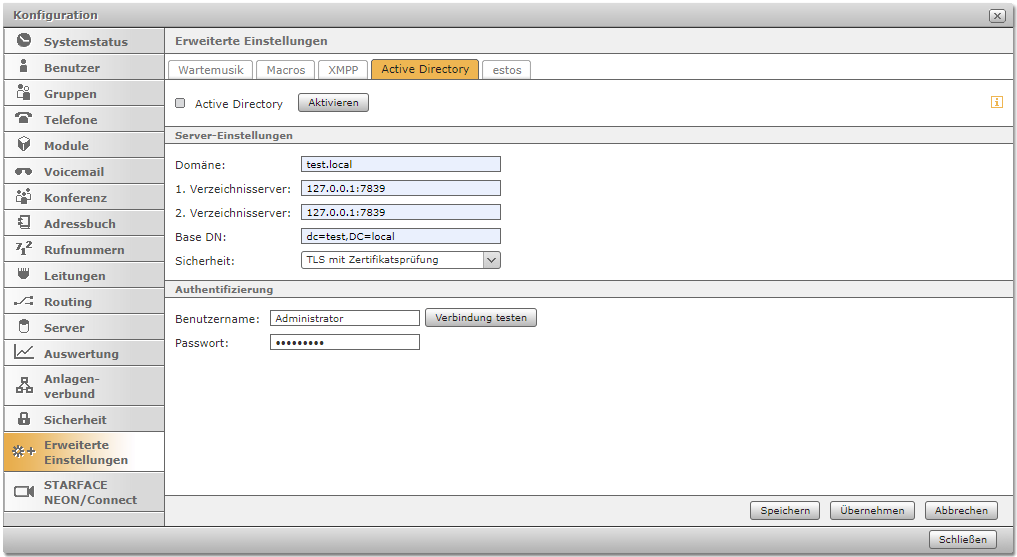Open the Sicherheit TLS dropdown
Screen dimensions: 1017x557
point(400,260)
